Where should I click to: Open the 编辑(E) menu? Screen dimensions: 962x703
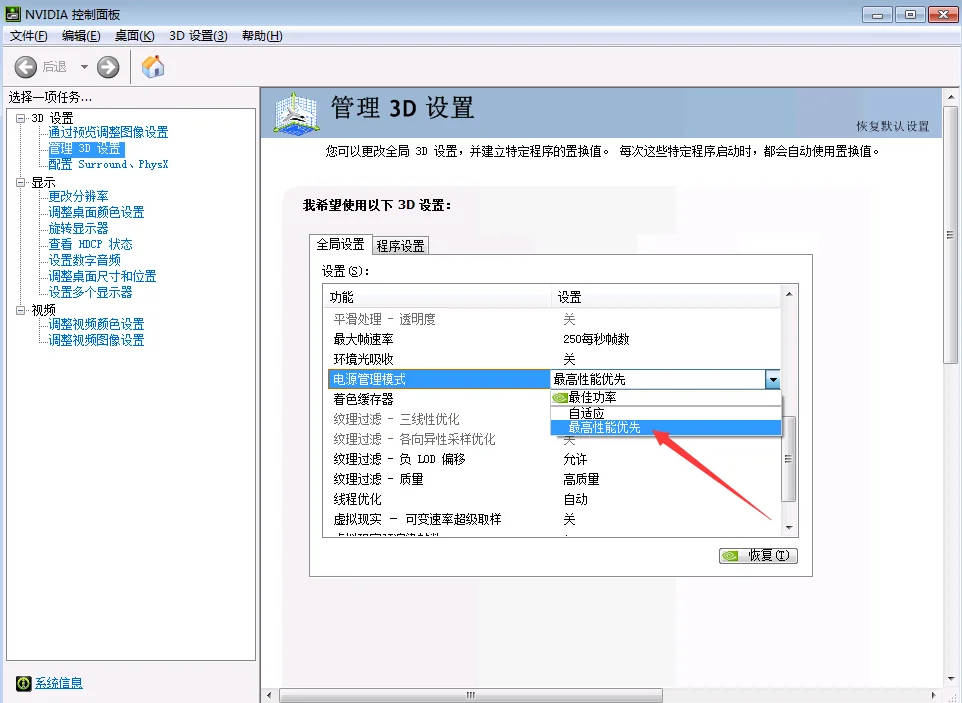click(x=81, y=36)
